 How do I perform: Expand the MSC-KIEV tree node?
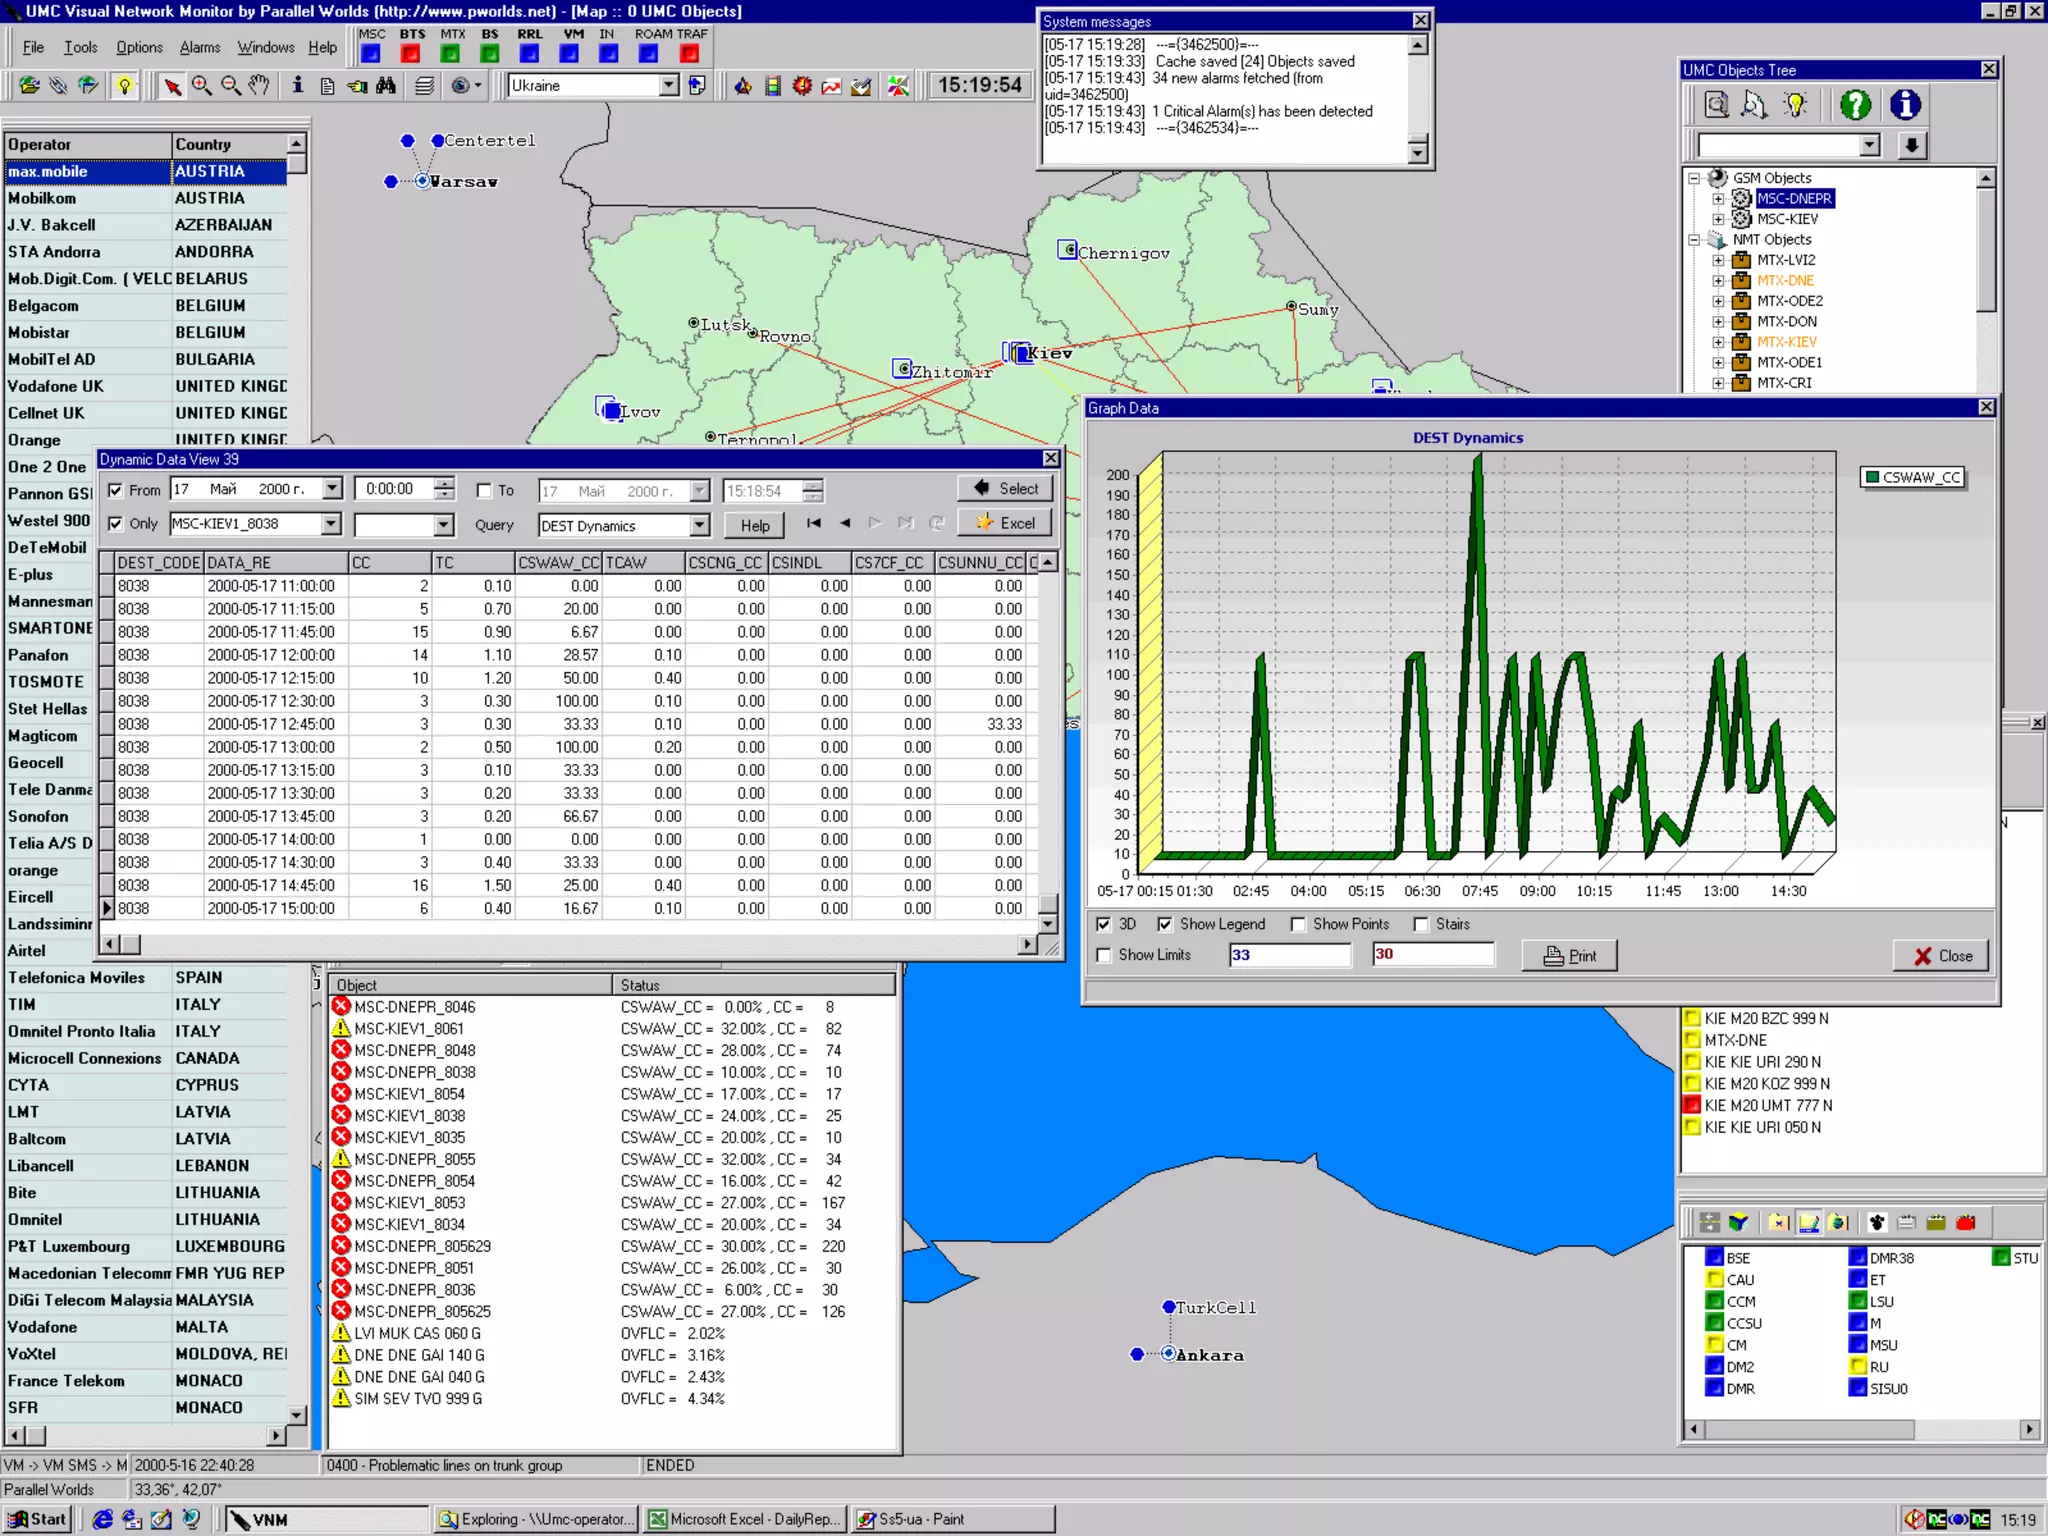coord(1719,219)
